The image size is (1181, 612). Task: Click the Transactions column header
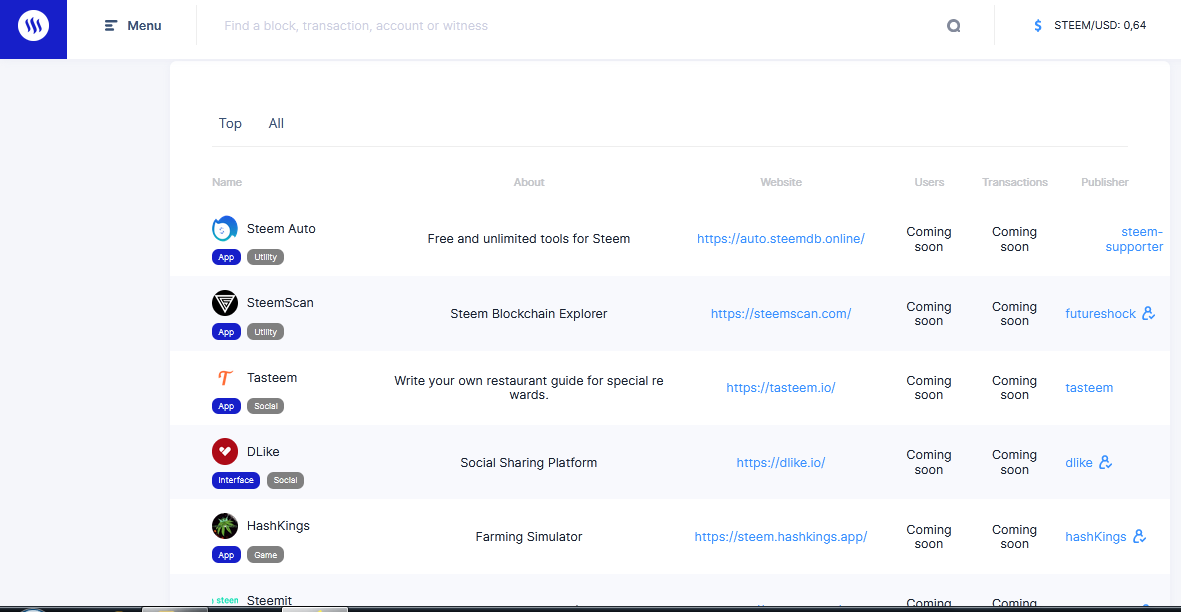(x=1015, y=182)
